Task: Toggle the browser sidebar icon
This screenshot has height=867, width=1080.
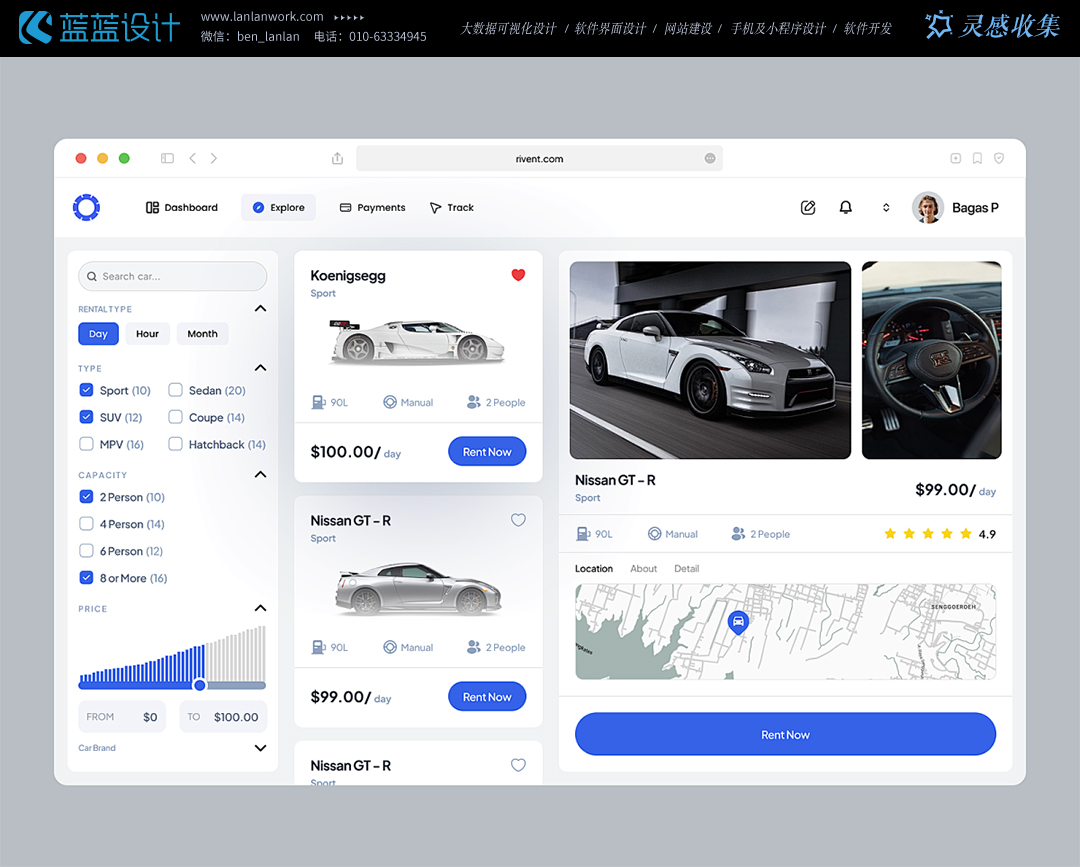Action: (167, 158)
